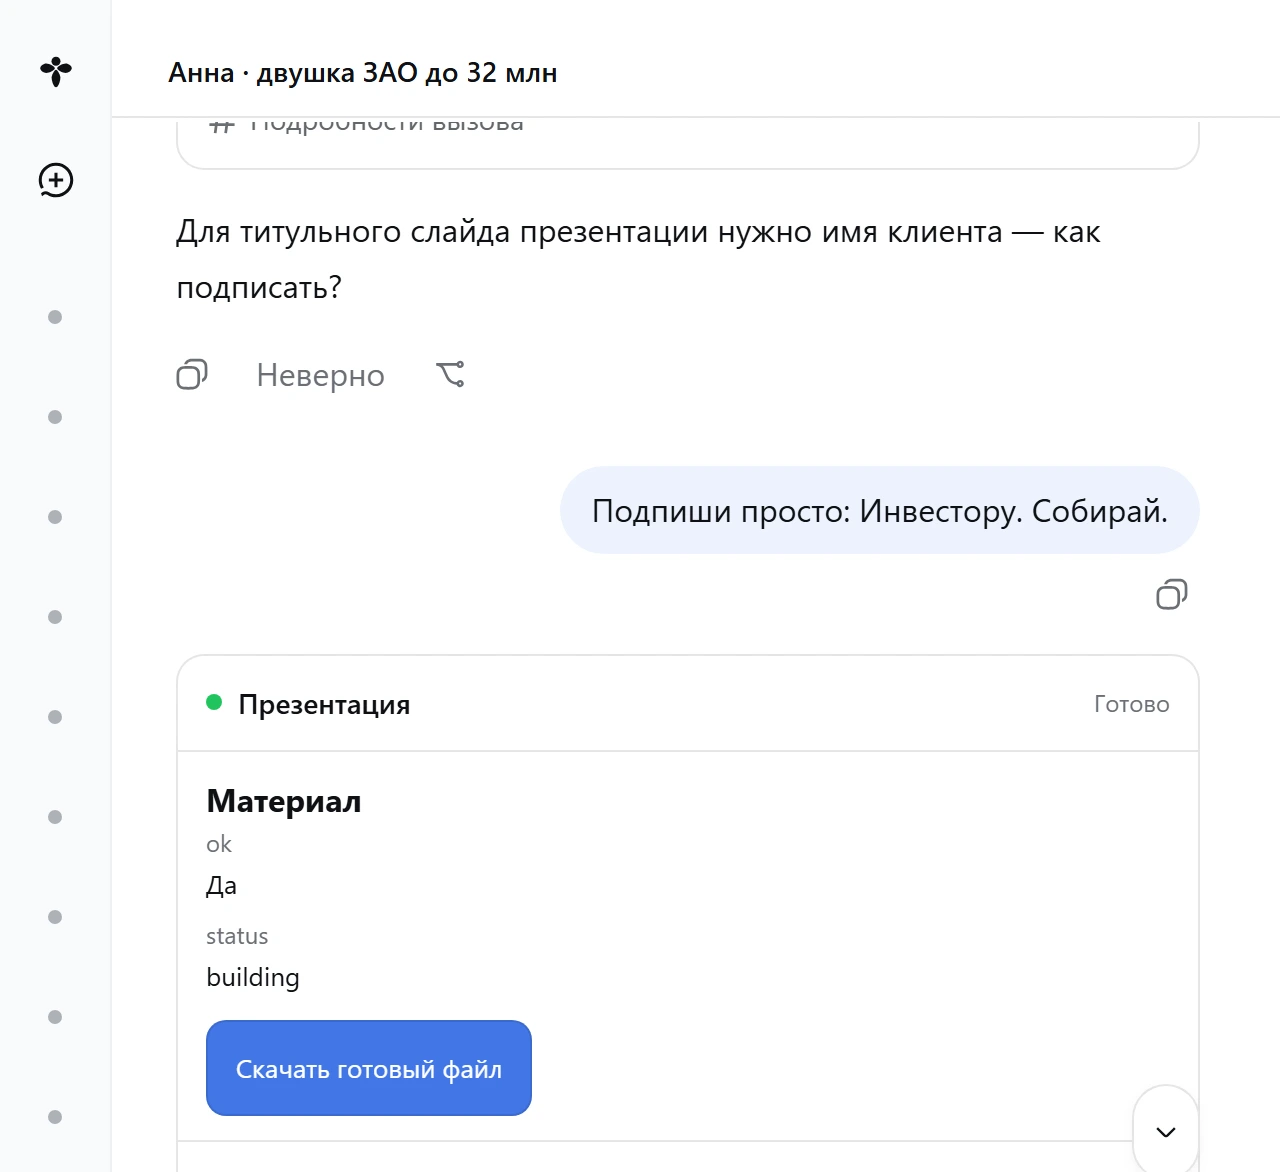Collapse the Презентация tool card header

click(x=688, y=704)
